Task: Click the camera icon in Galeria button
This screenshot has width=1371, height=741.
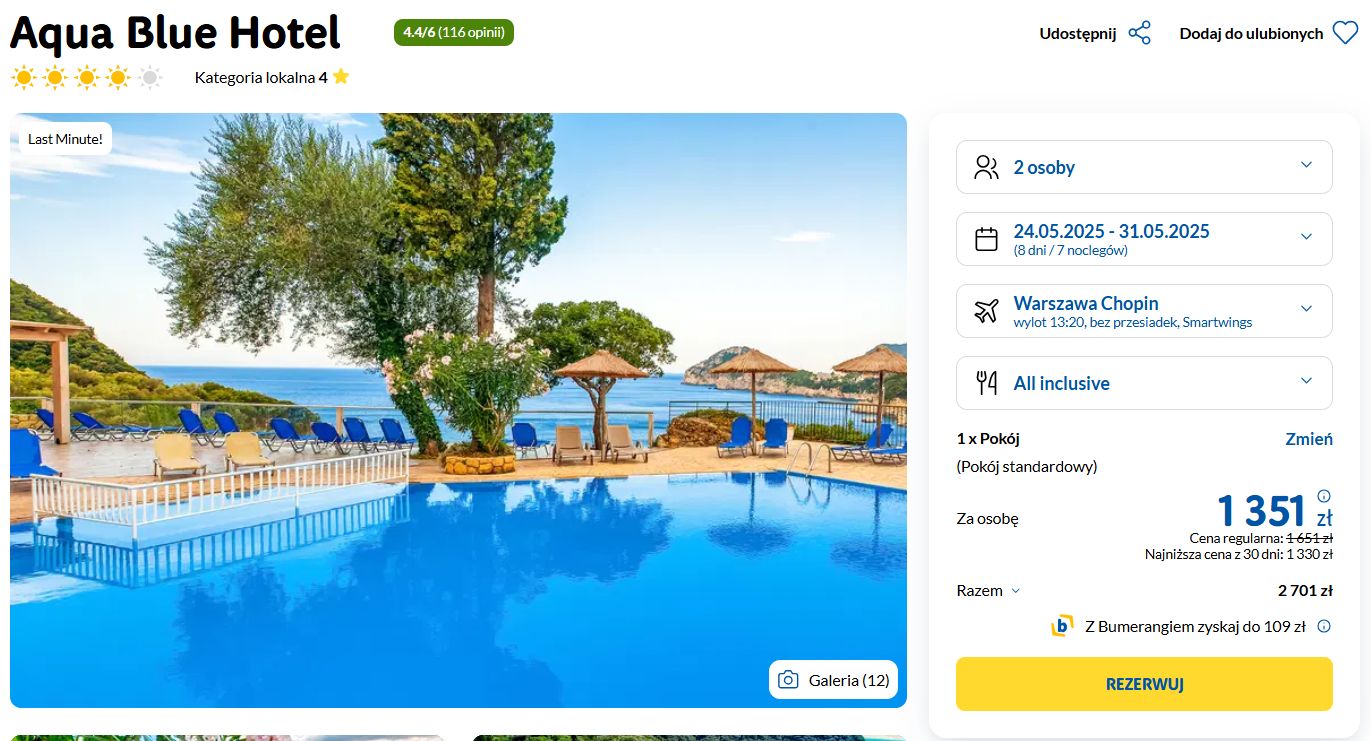Action: click(788, 680)
